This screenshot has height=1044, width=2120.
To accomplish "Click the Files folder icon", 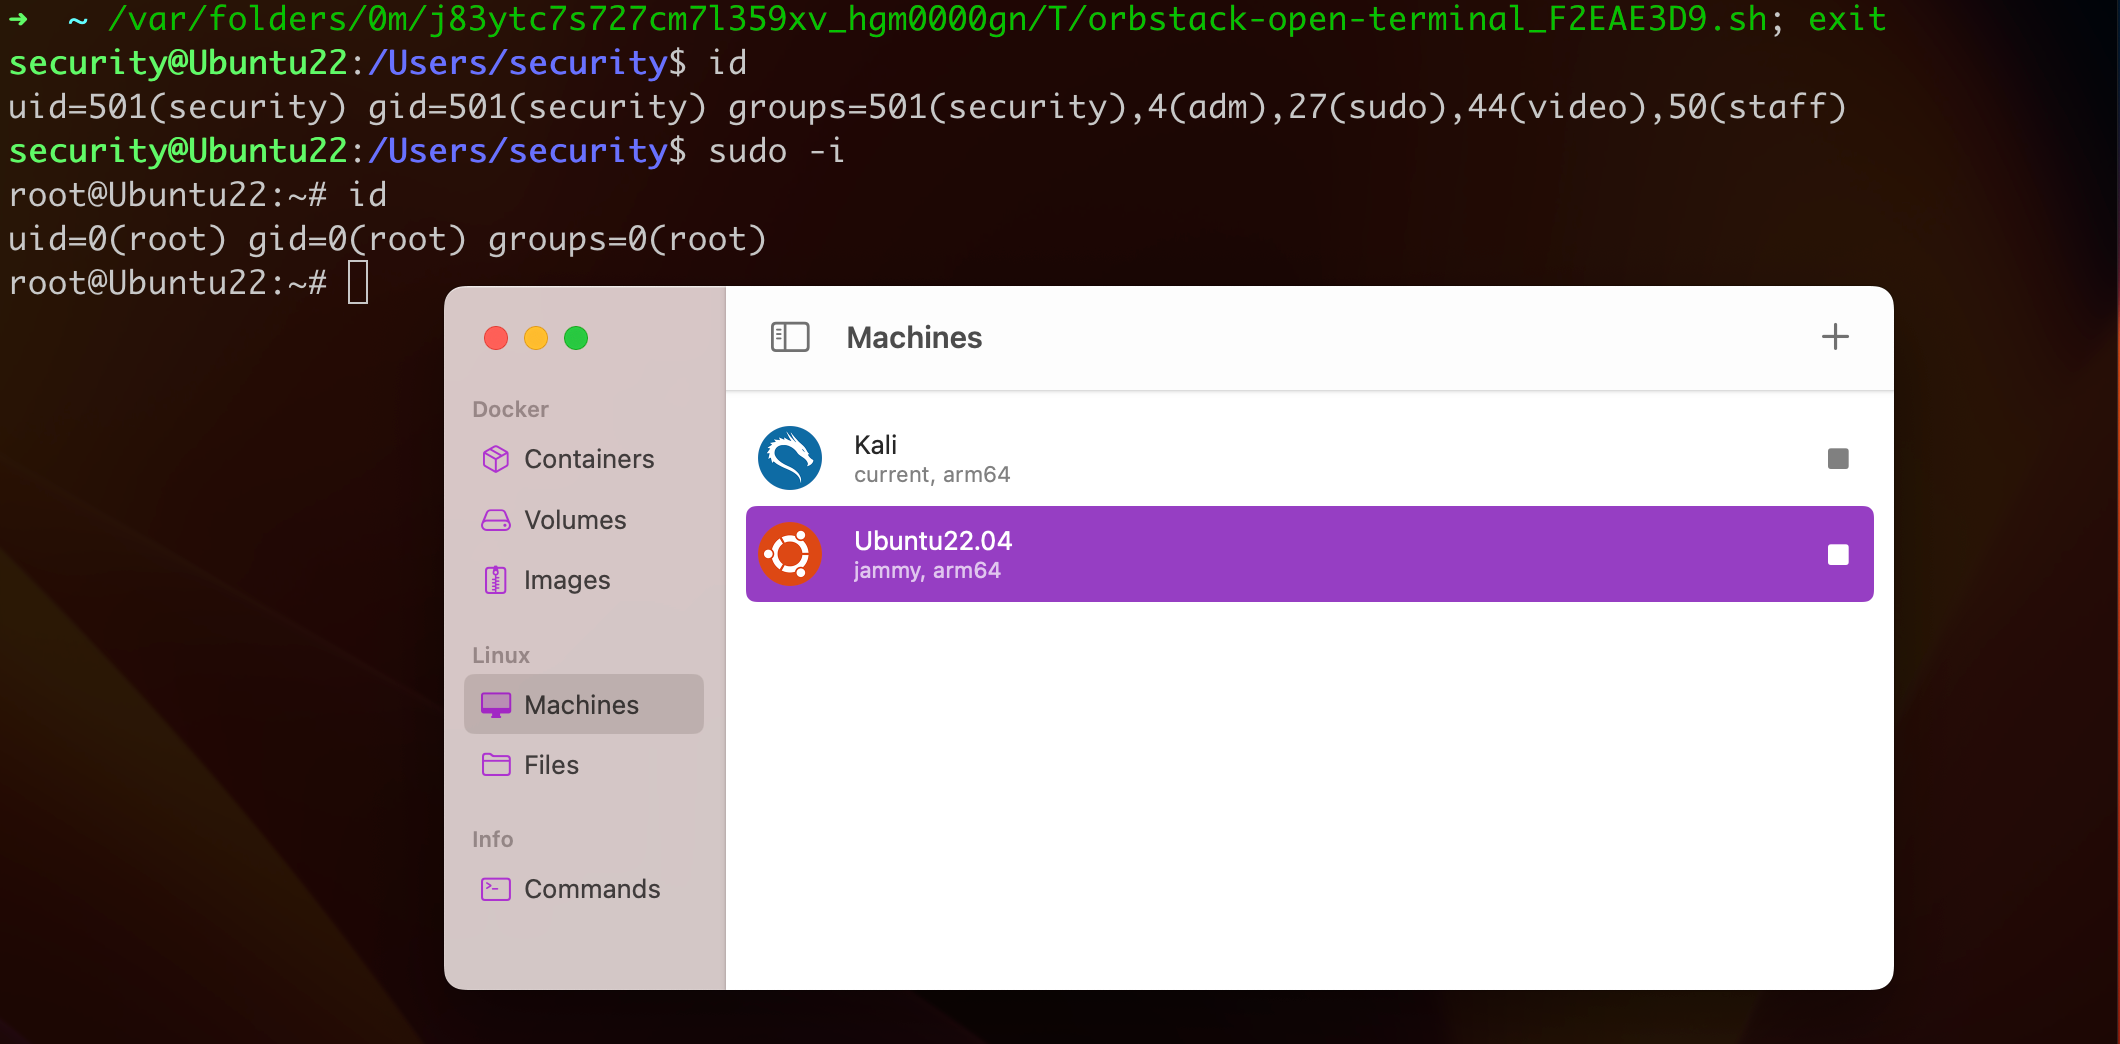I will click(x=496, y=765).
